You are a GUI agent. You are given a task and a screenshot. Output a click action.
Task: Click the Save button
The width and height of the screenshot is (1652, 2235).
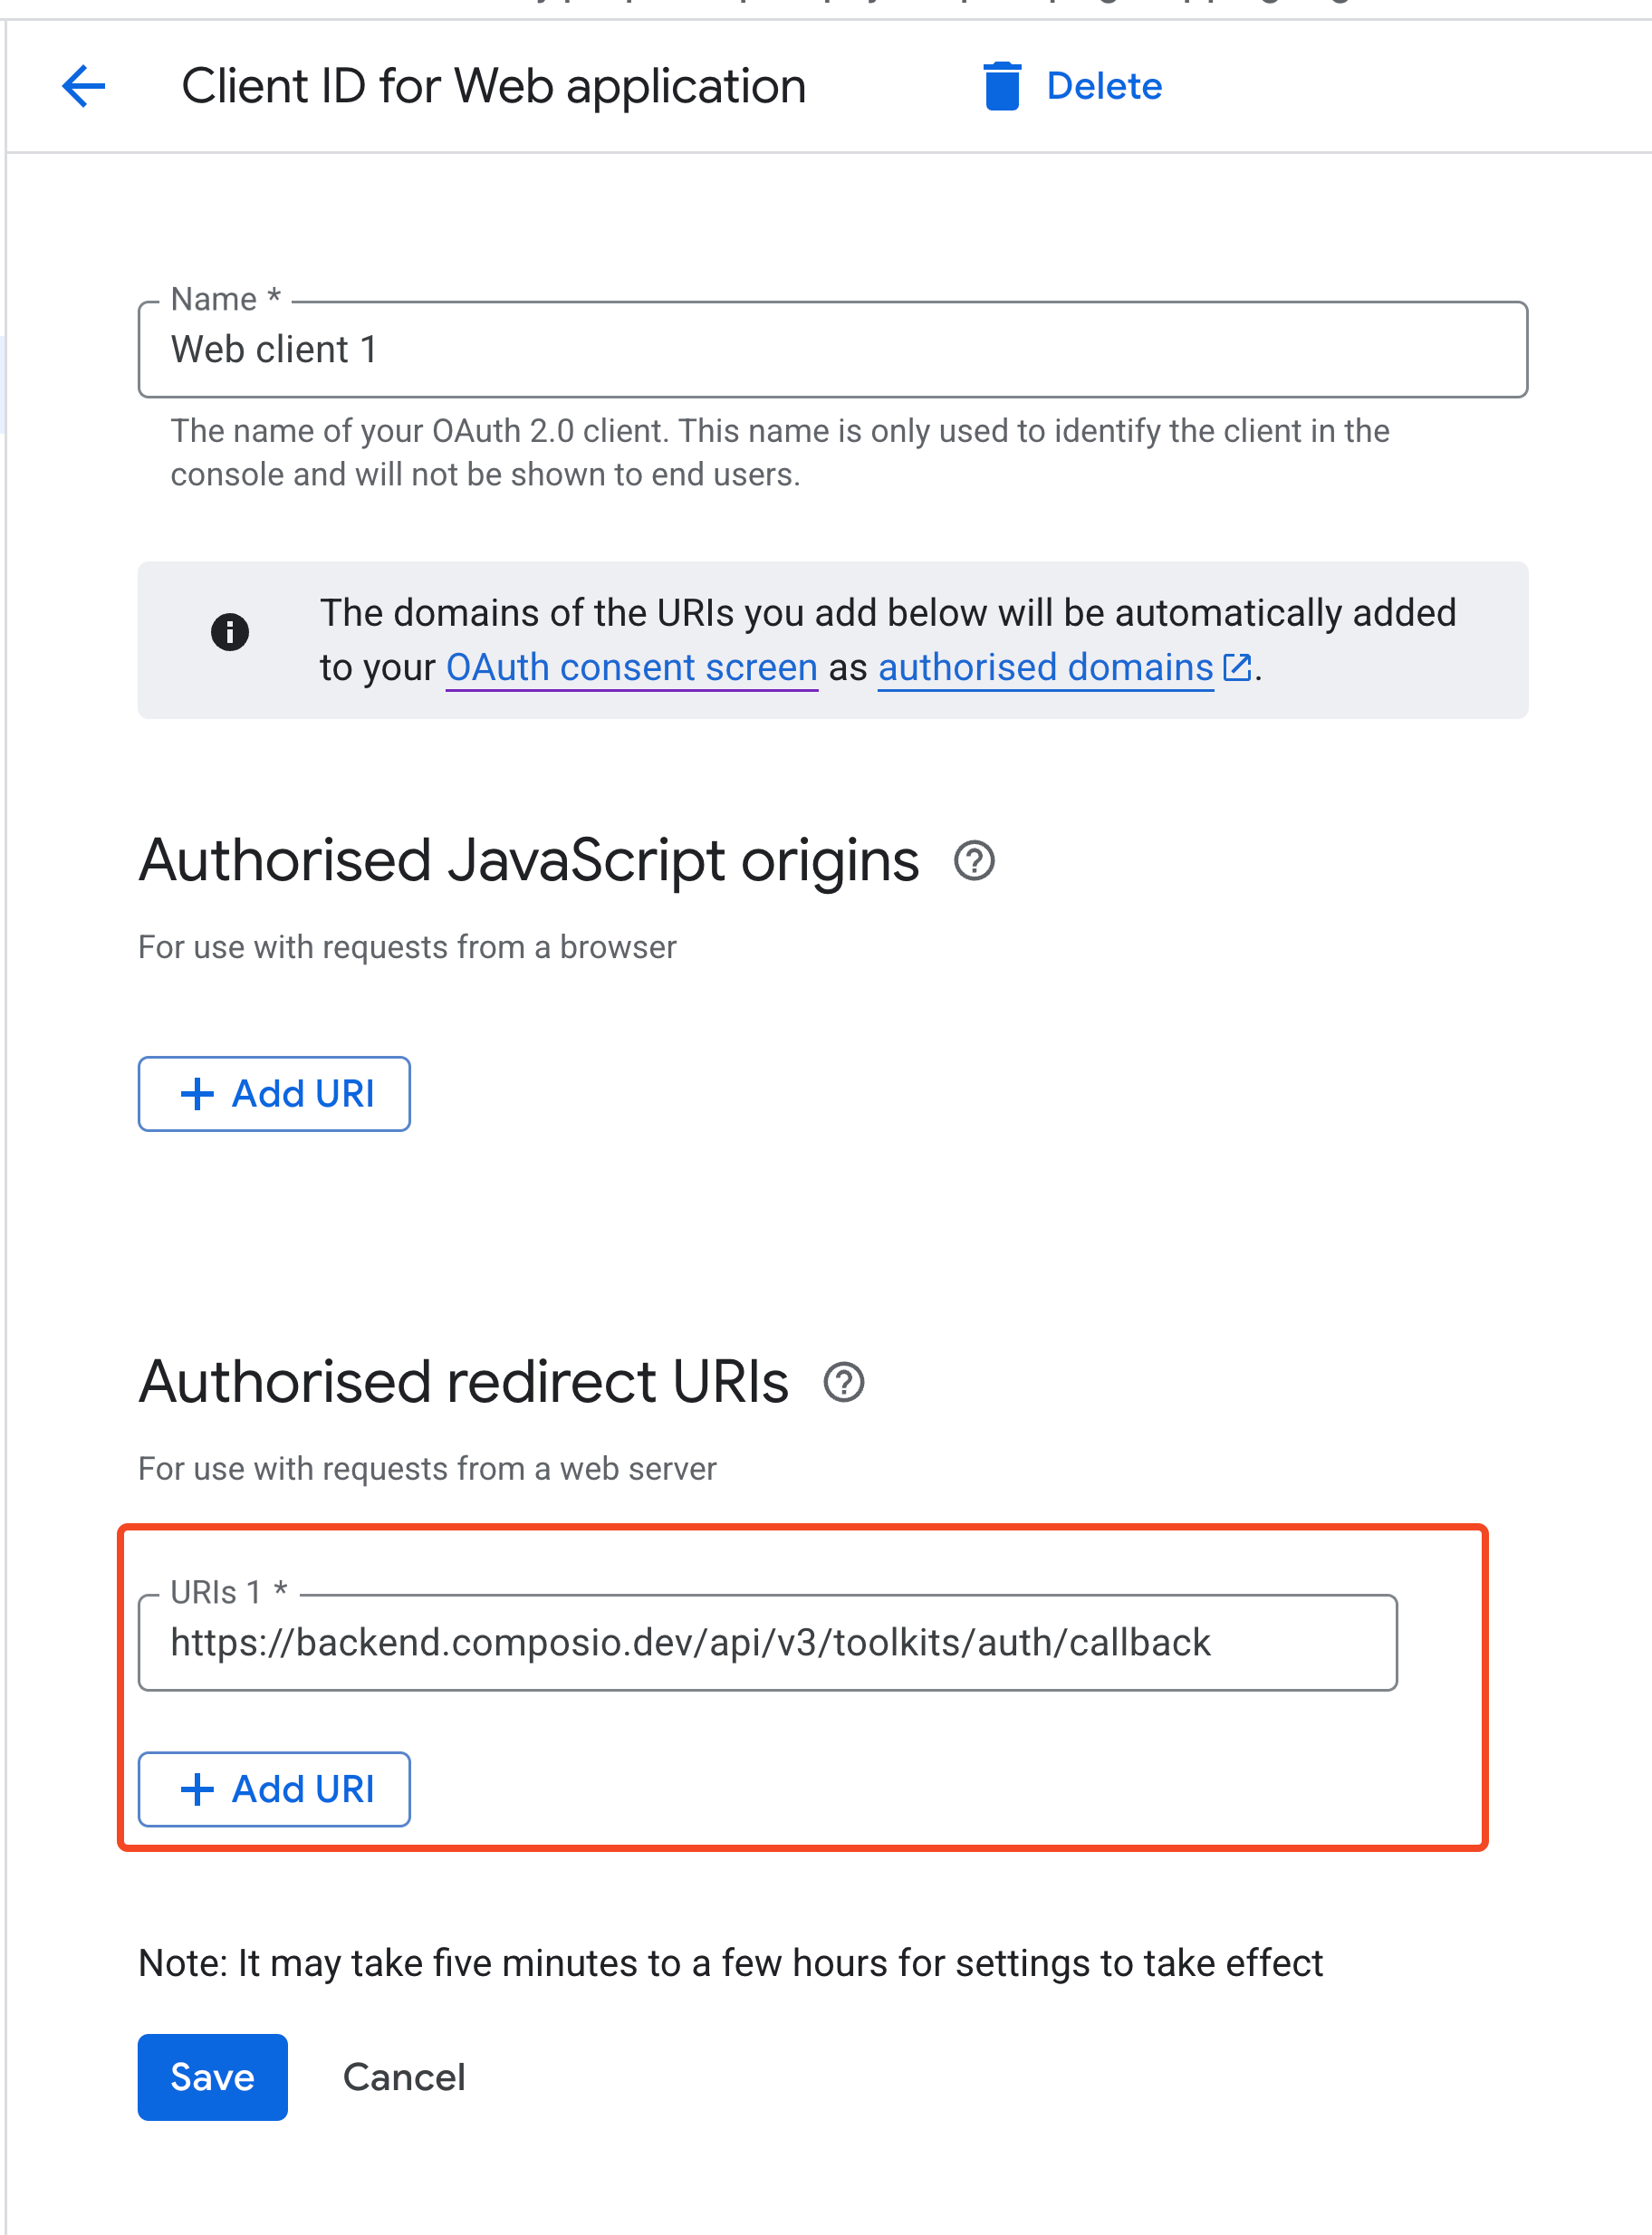212,2077
